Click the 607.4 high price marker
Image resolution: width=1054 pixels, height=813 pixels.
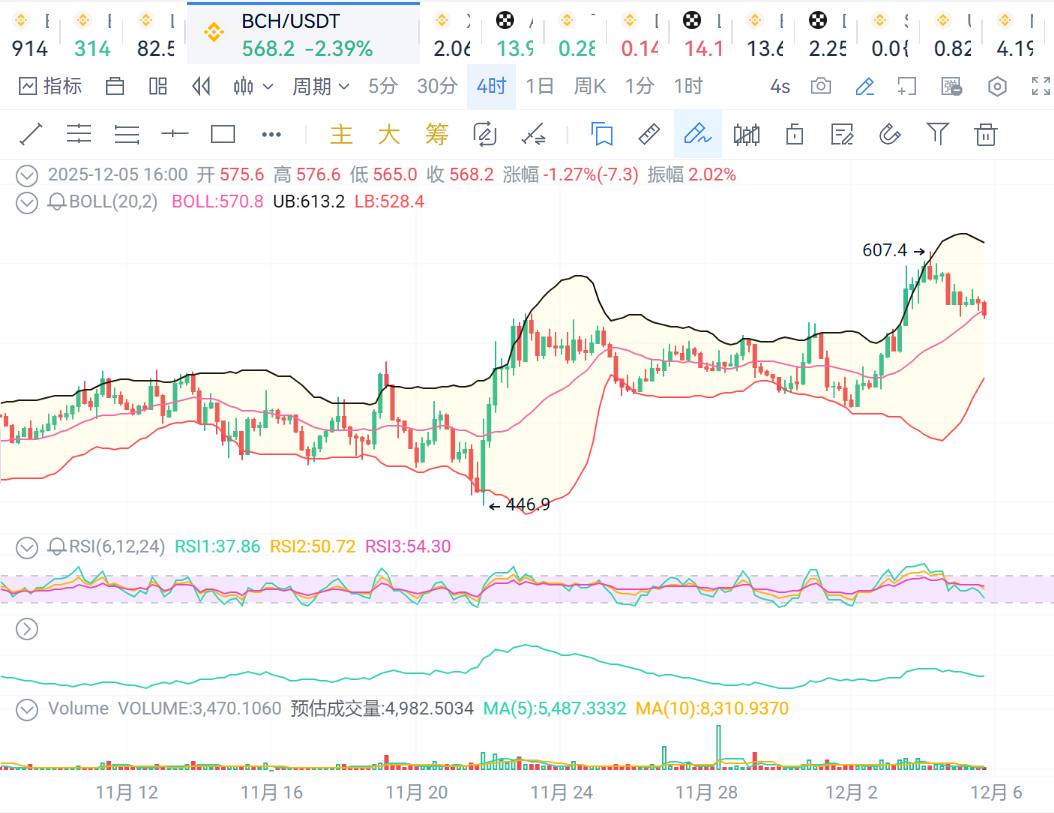coord(885,250)
